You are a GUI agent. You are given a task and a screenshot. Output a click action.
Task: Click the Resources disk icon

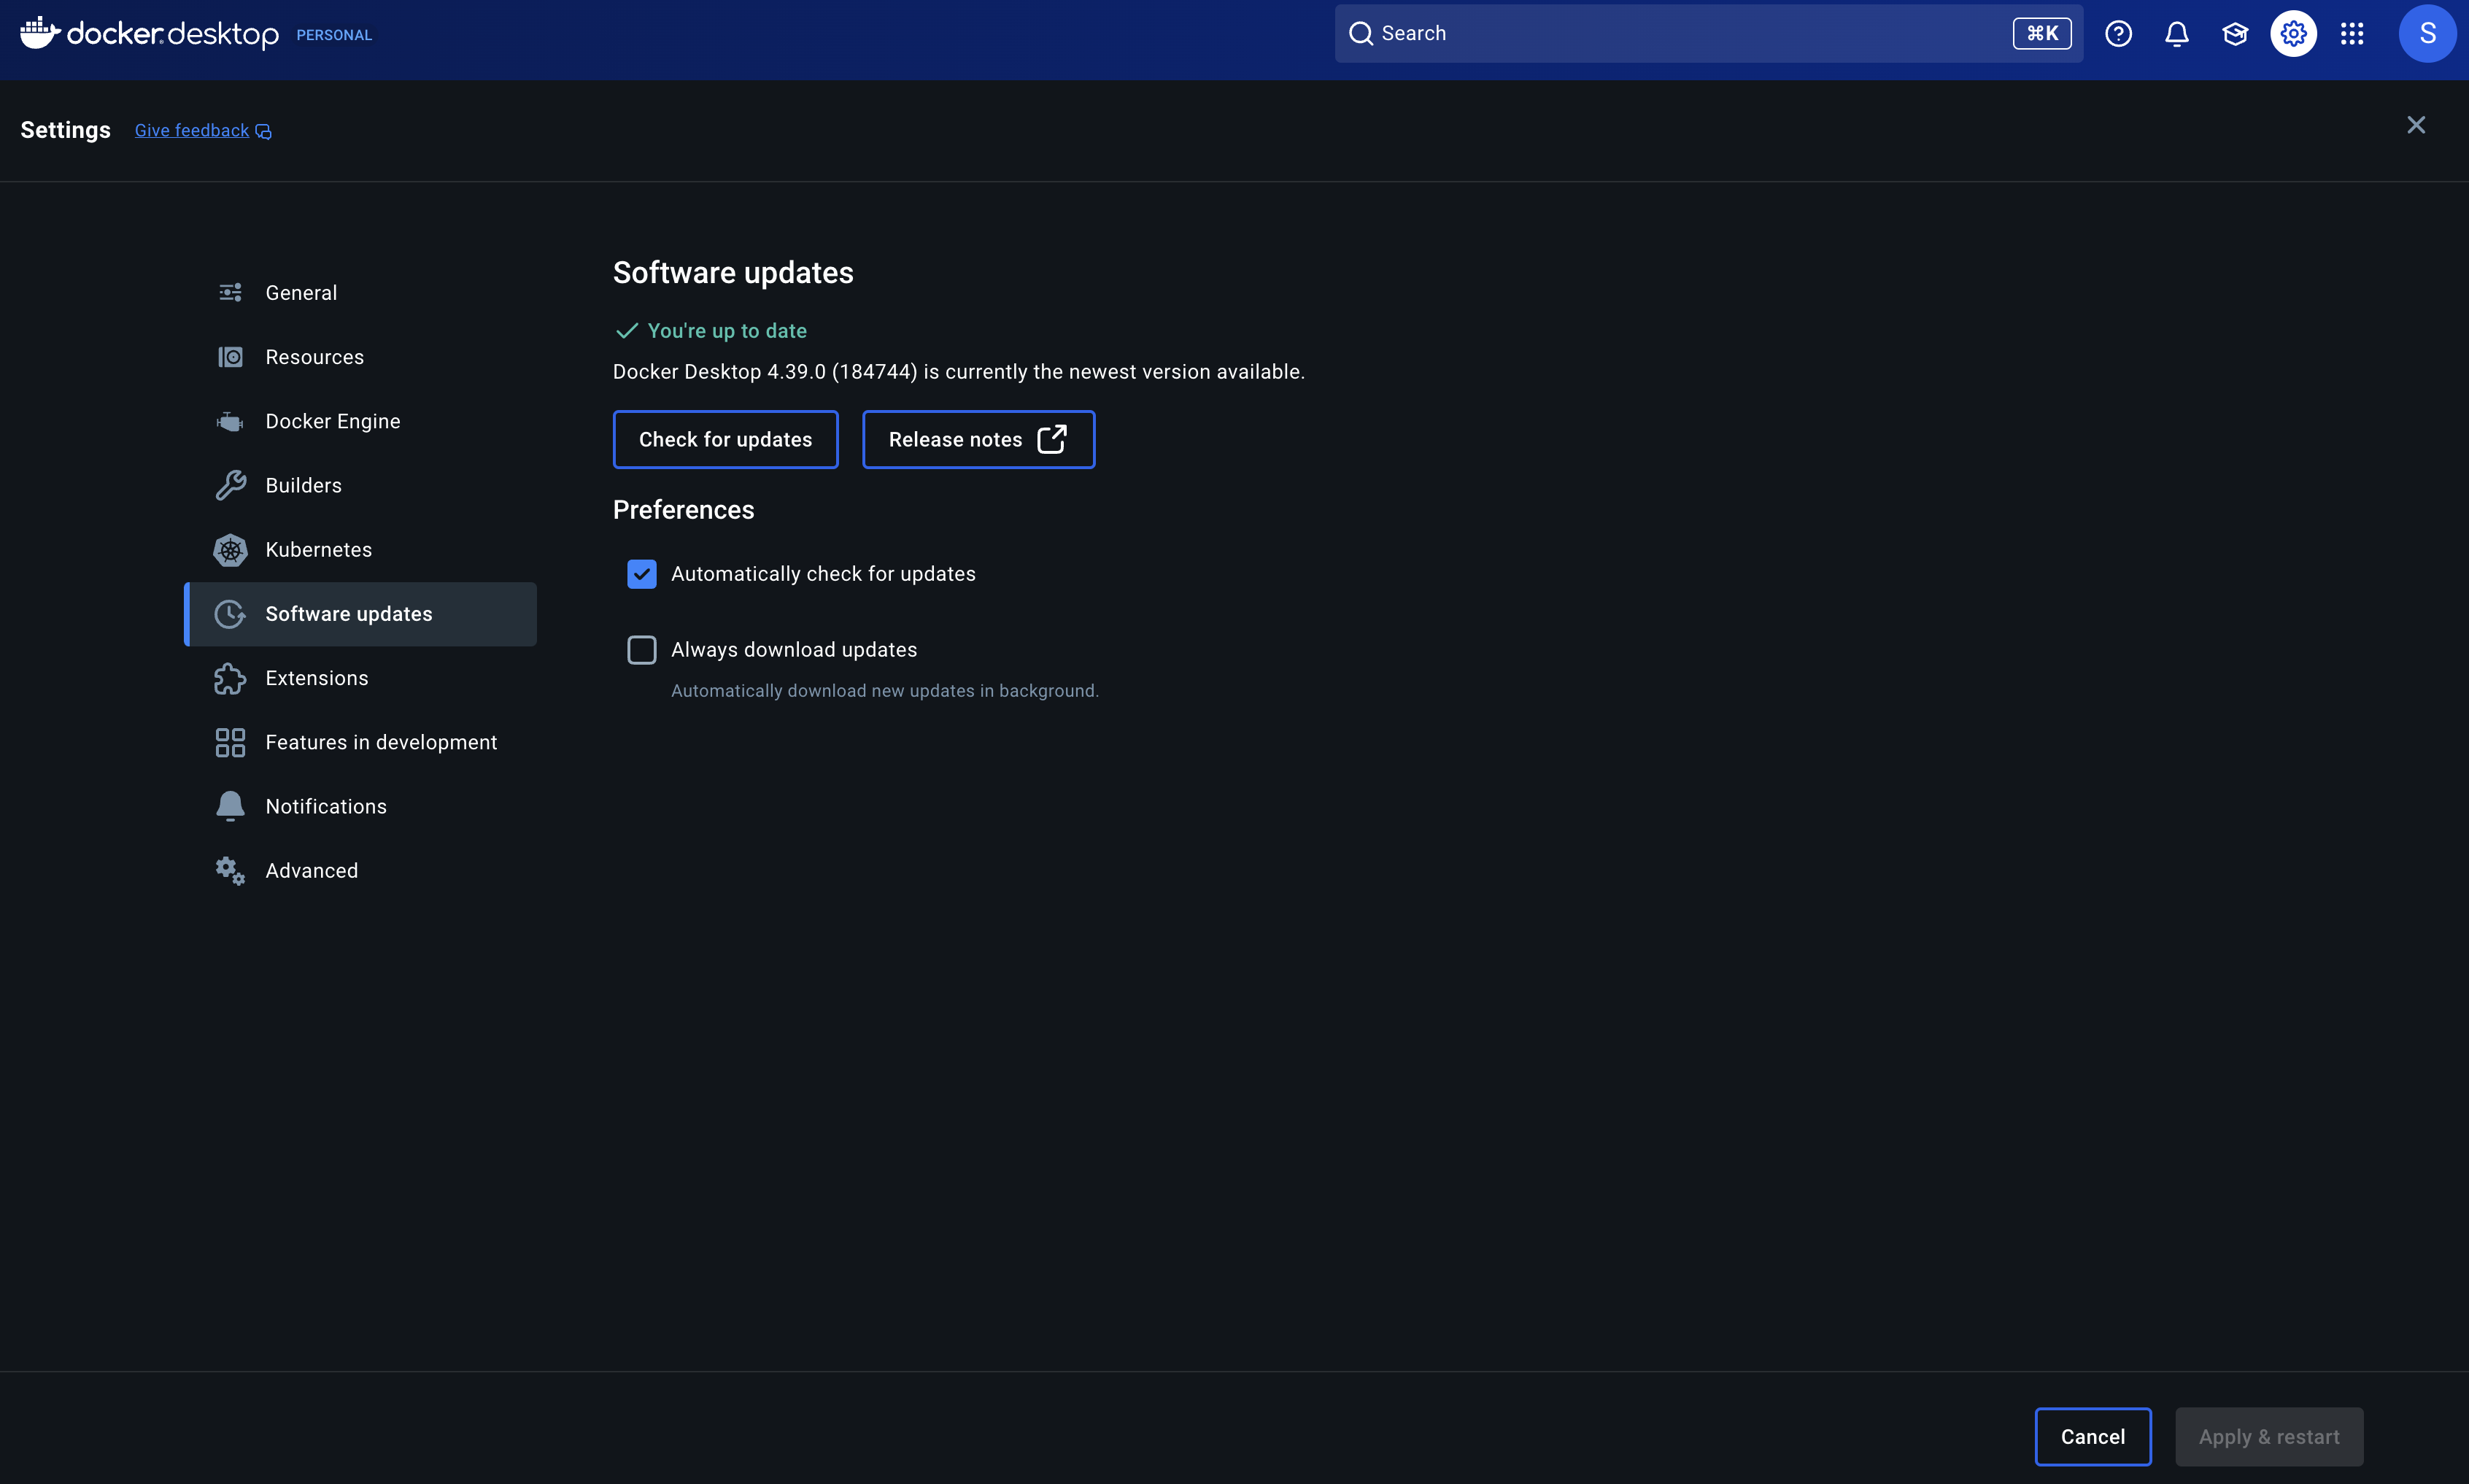pyautogui.click(x=230, y=357)
